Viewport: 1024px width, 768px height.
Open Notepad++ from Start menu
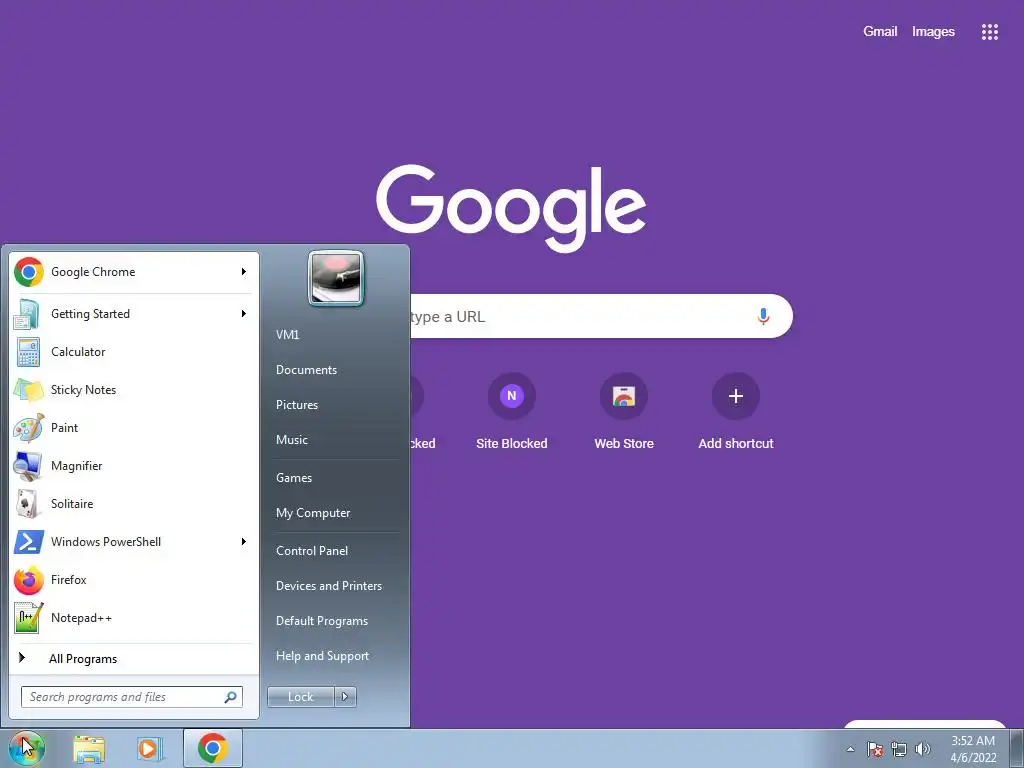134,618
